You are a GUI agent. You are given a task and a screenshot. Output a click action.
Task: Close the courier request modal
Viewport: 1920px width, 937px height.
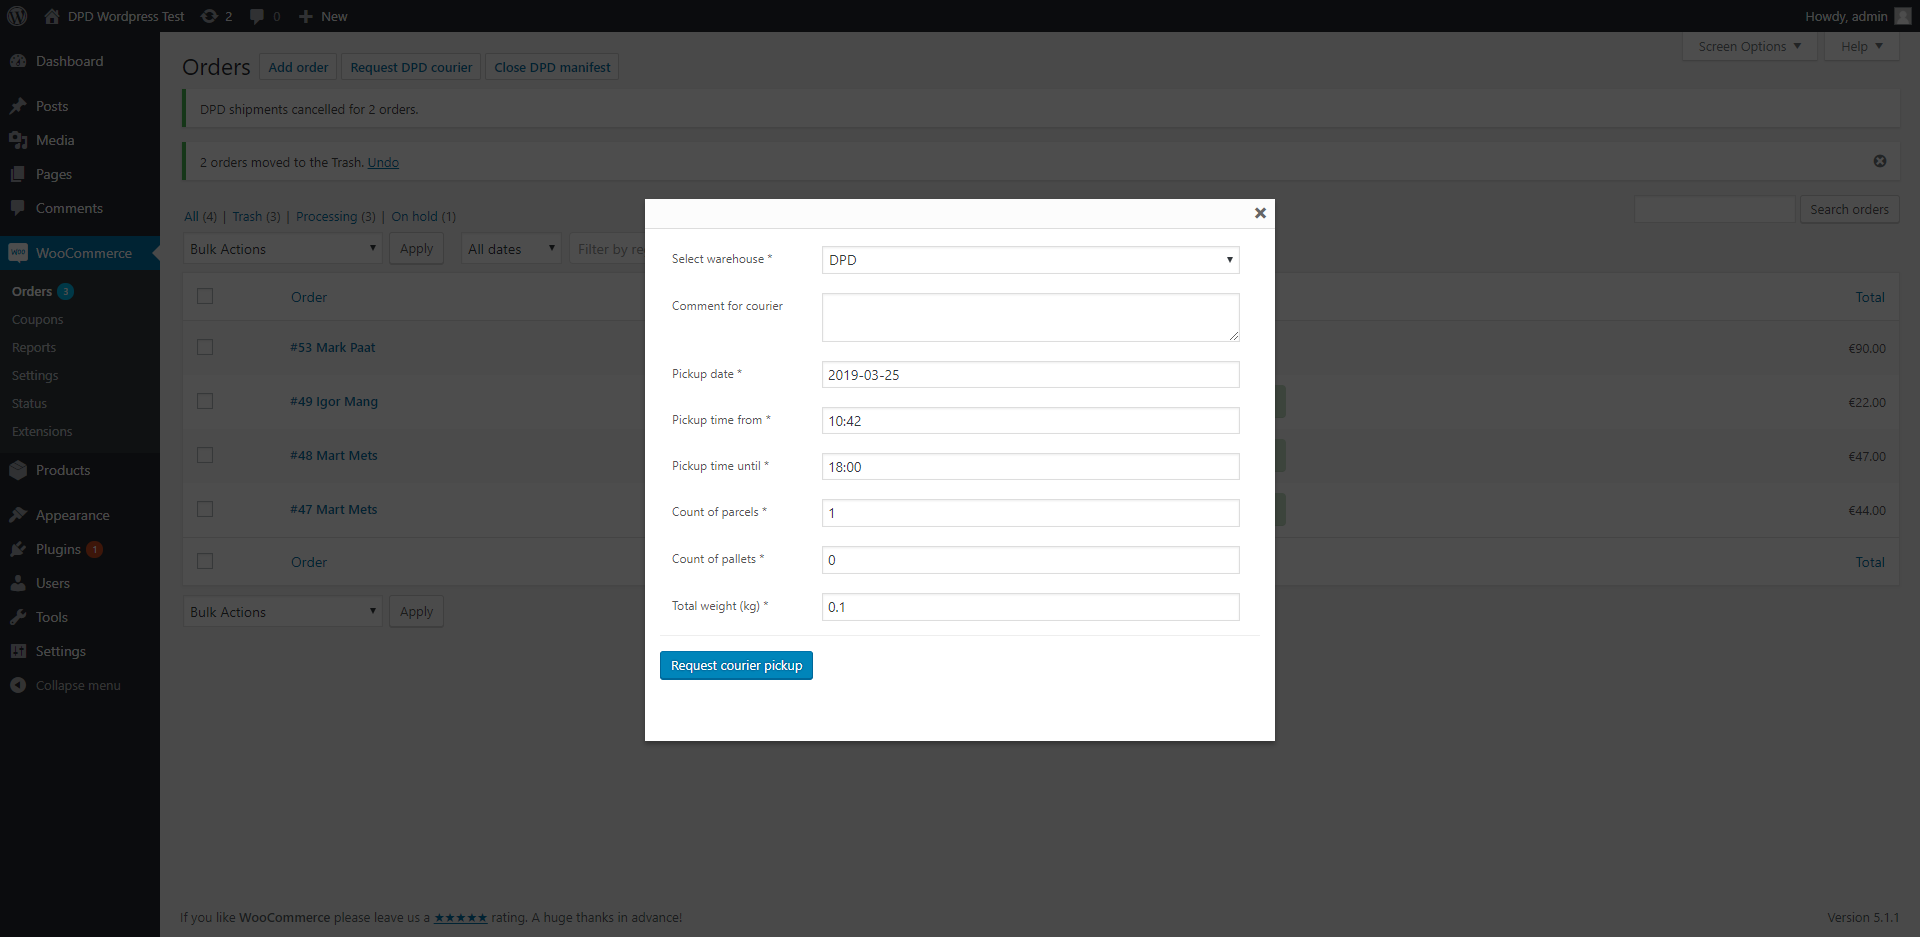[x=1260, y=213]
